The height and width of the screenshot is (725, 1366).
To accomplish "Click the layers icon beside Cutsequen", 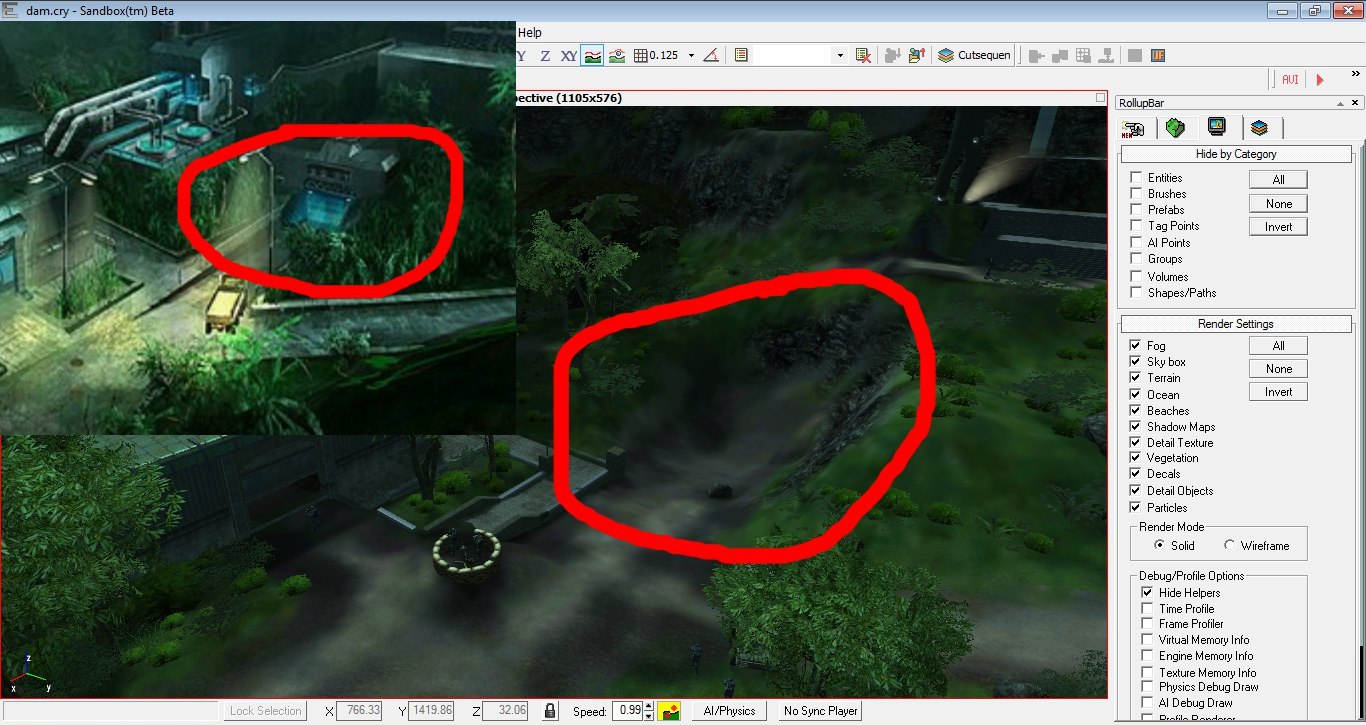I will (x=946, y=56).
